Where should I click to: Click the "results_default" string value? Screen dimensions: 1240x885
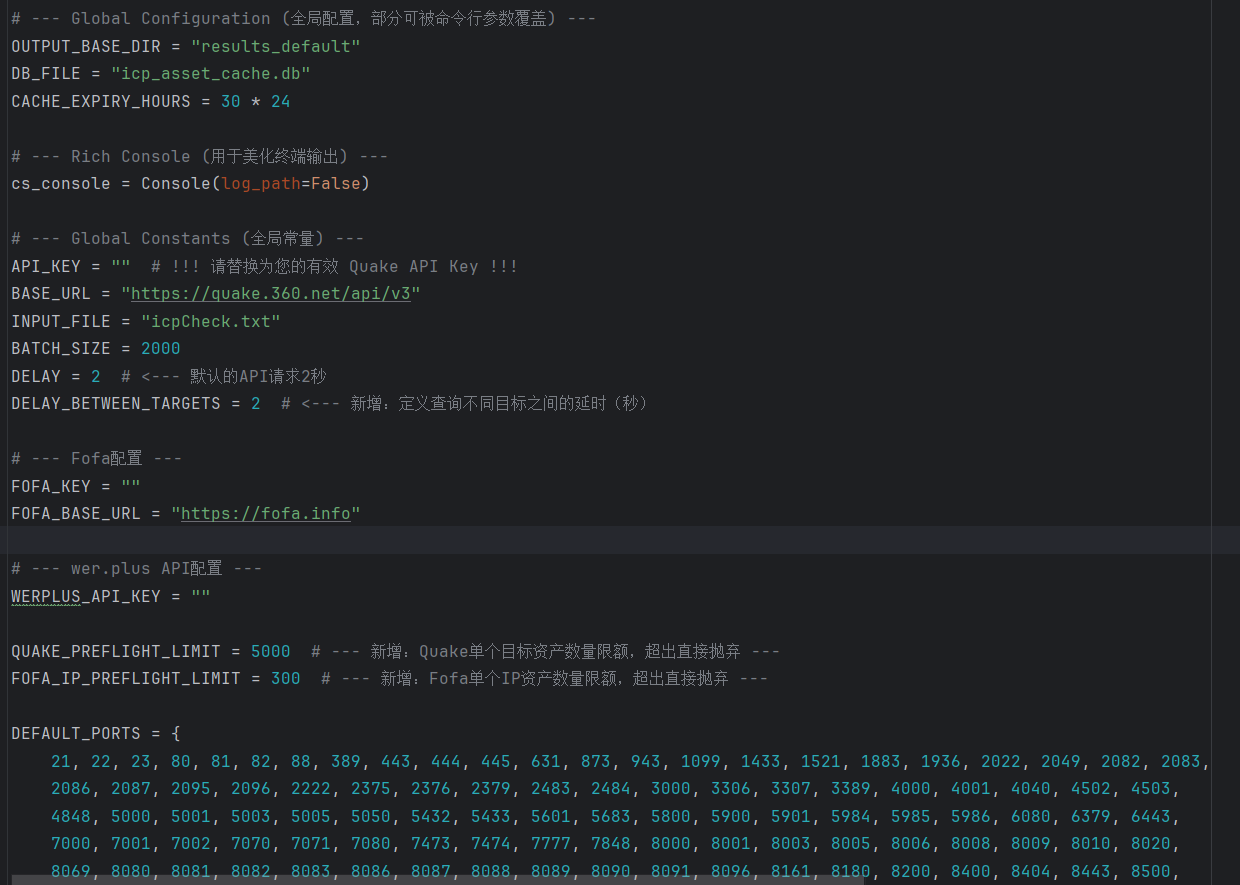click(275, 47)
